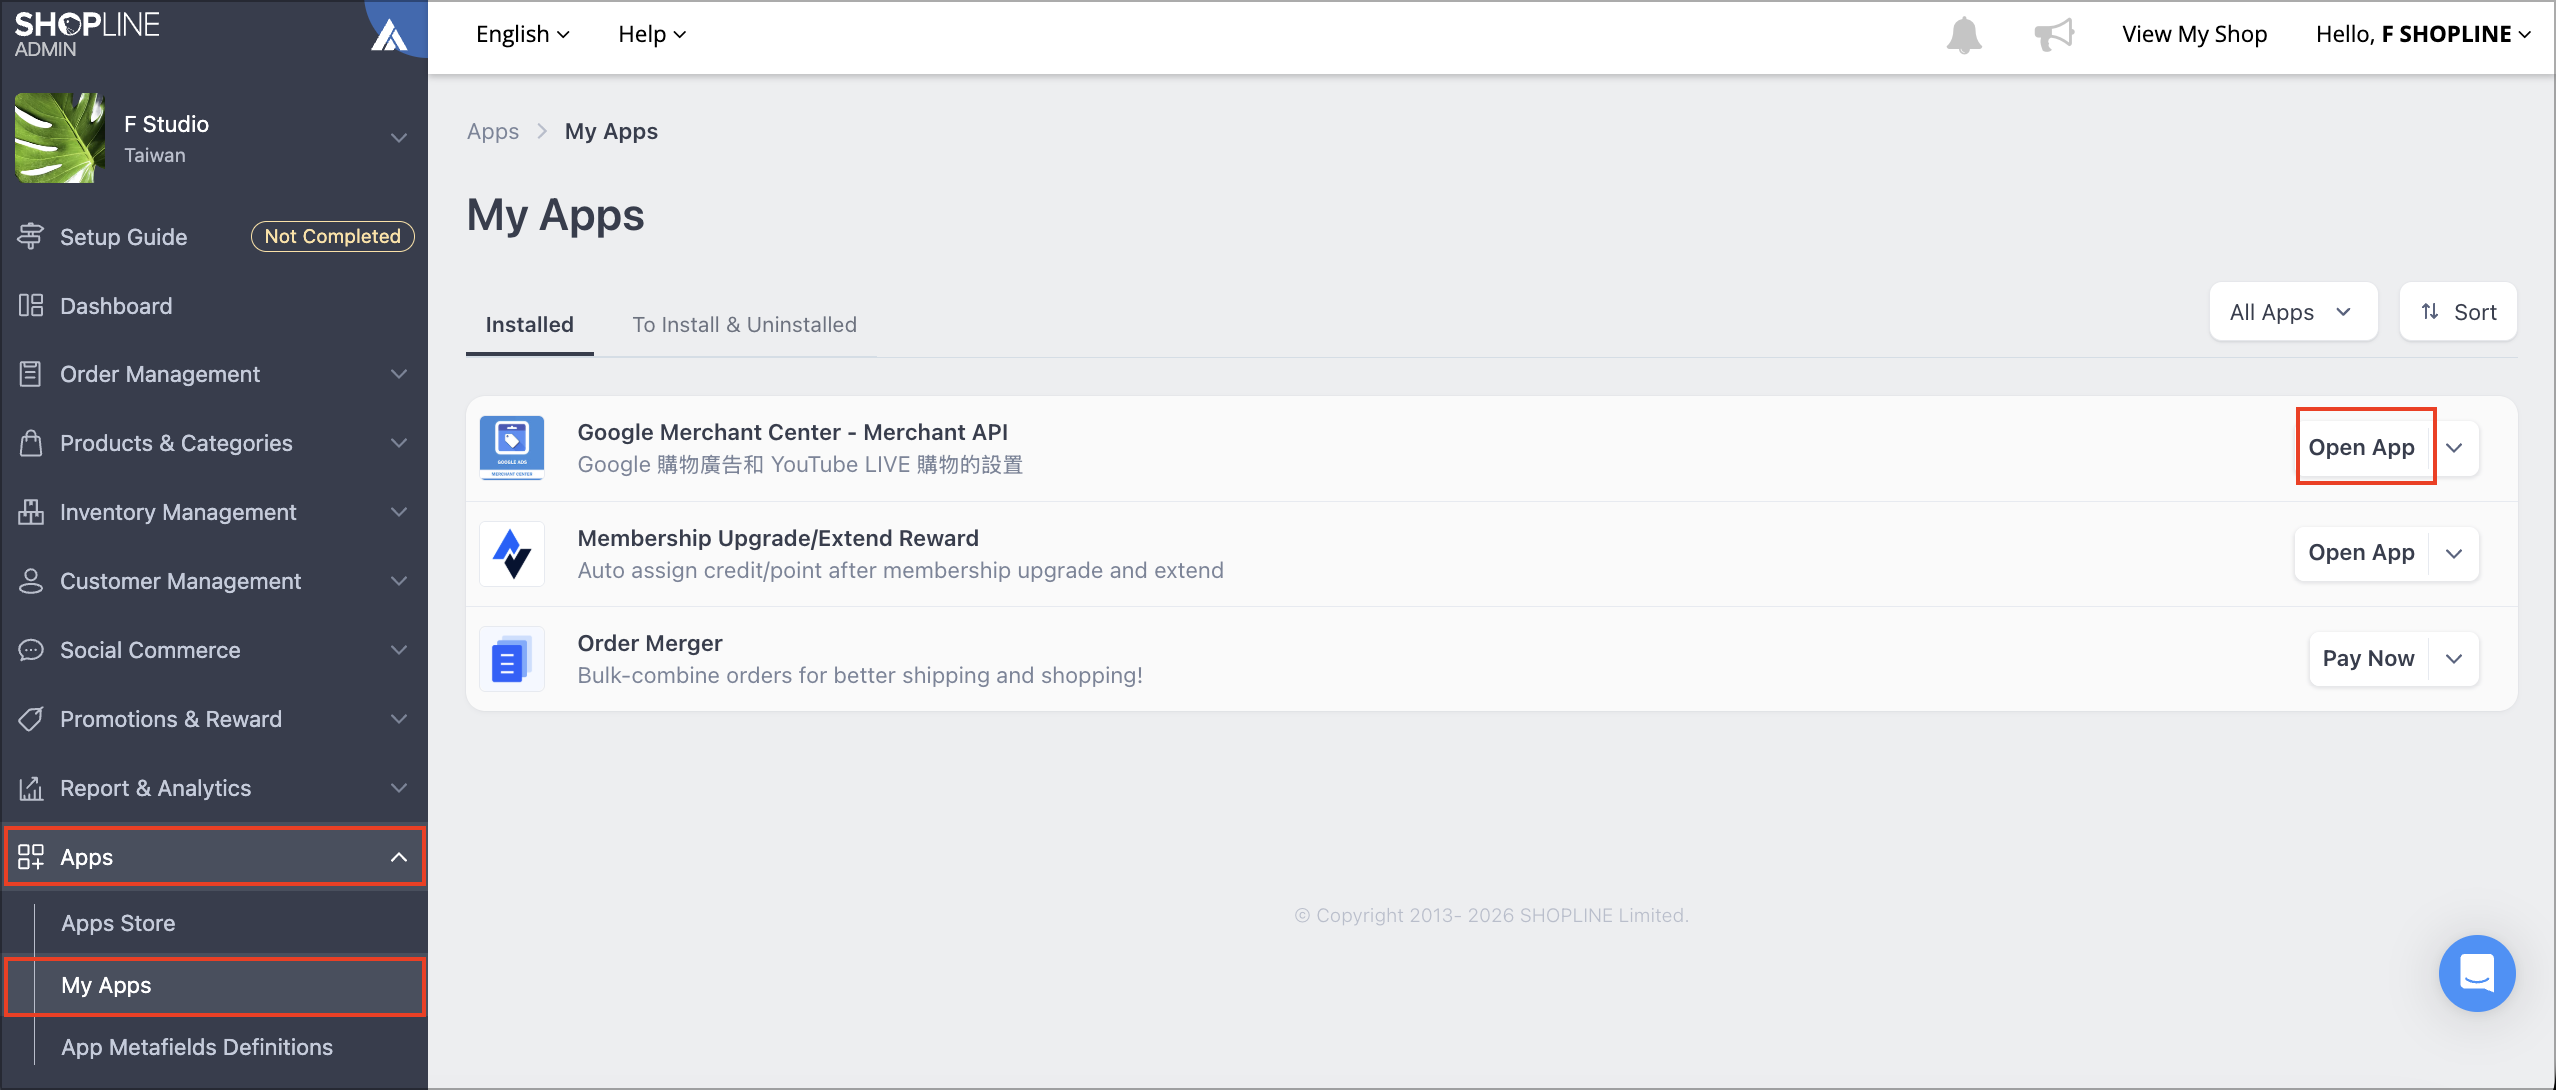Screen dimensions: 2556x1090
Task: Open the Help dropdown menu
Action: (x=652, y=34)
